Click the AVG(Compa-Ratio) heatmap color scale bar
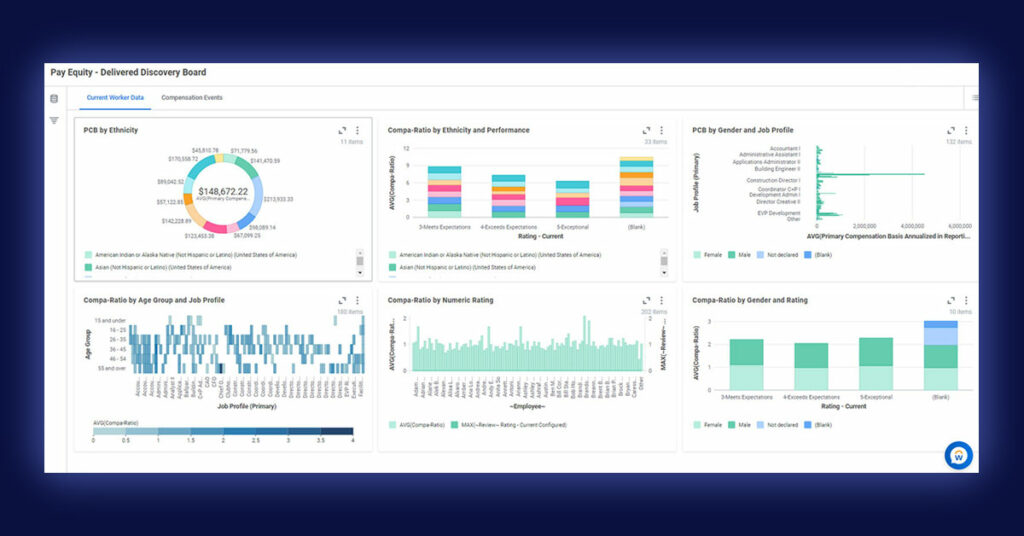Screen dimensions: 1024x536 pyautogui.click(x=223, y=432)
